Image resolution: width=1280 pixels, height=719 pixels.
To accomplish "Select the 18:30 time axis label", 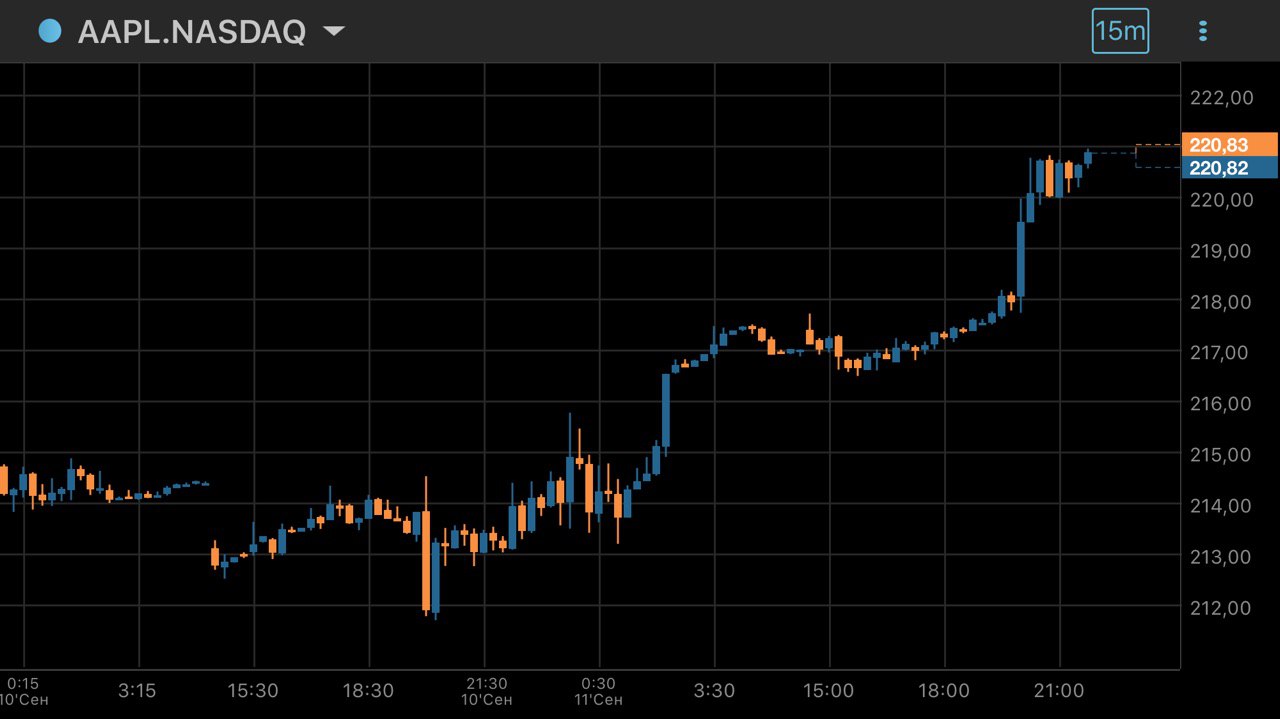I will coord(368,691).
